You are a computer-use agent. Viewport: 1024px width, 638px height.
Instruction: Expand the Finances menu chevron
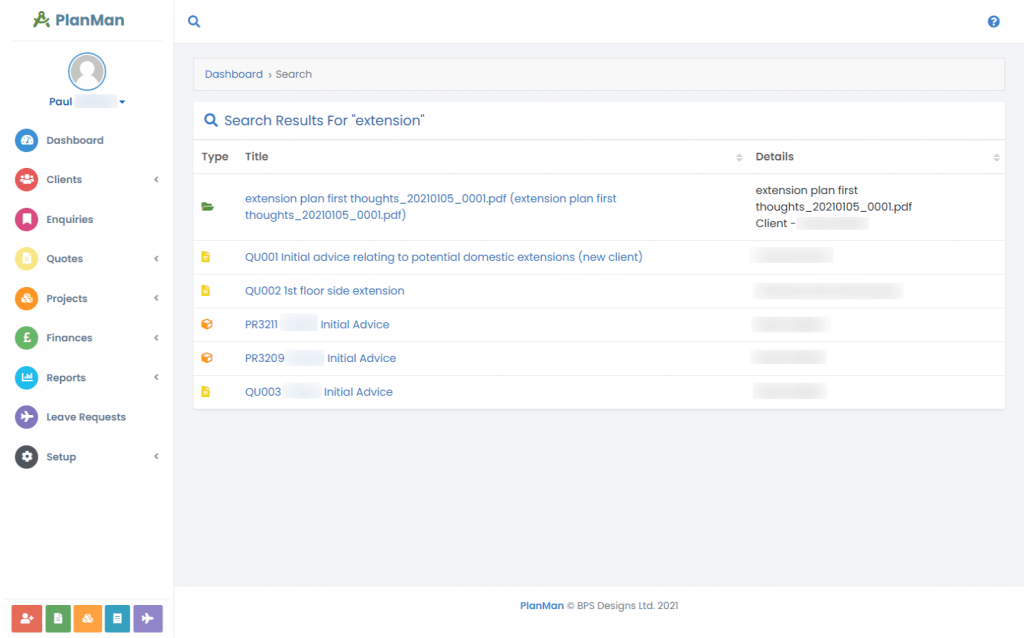156,338
